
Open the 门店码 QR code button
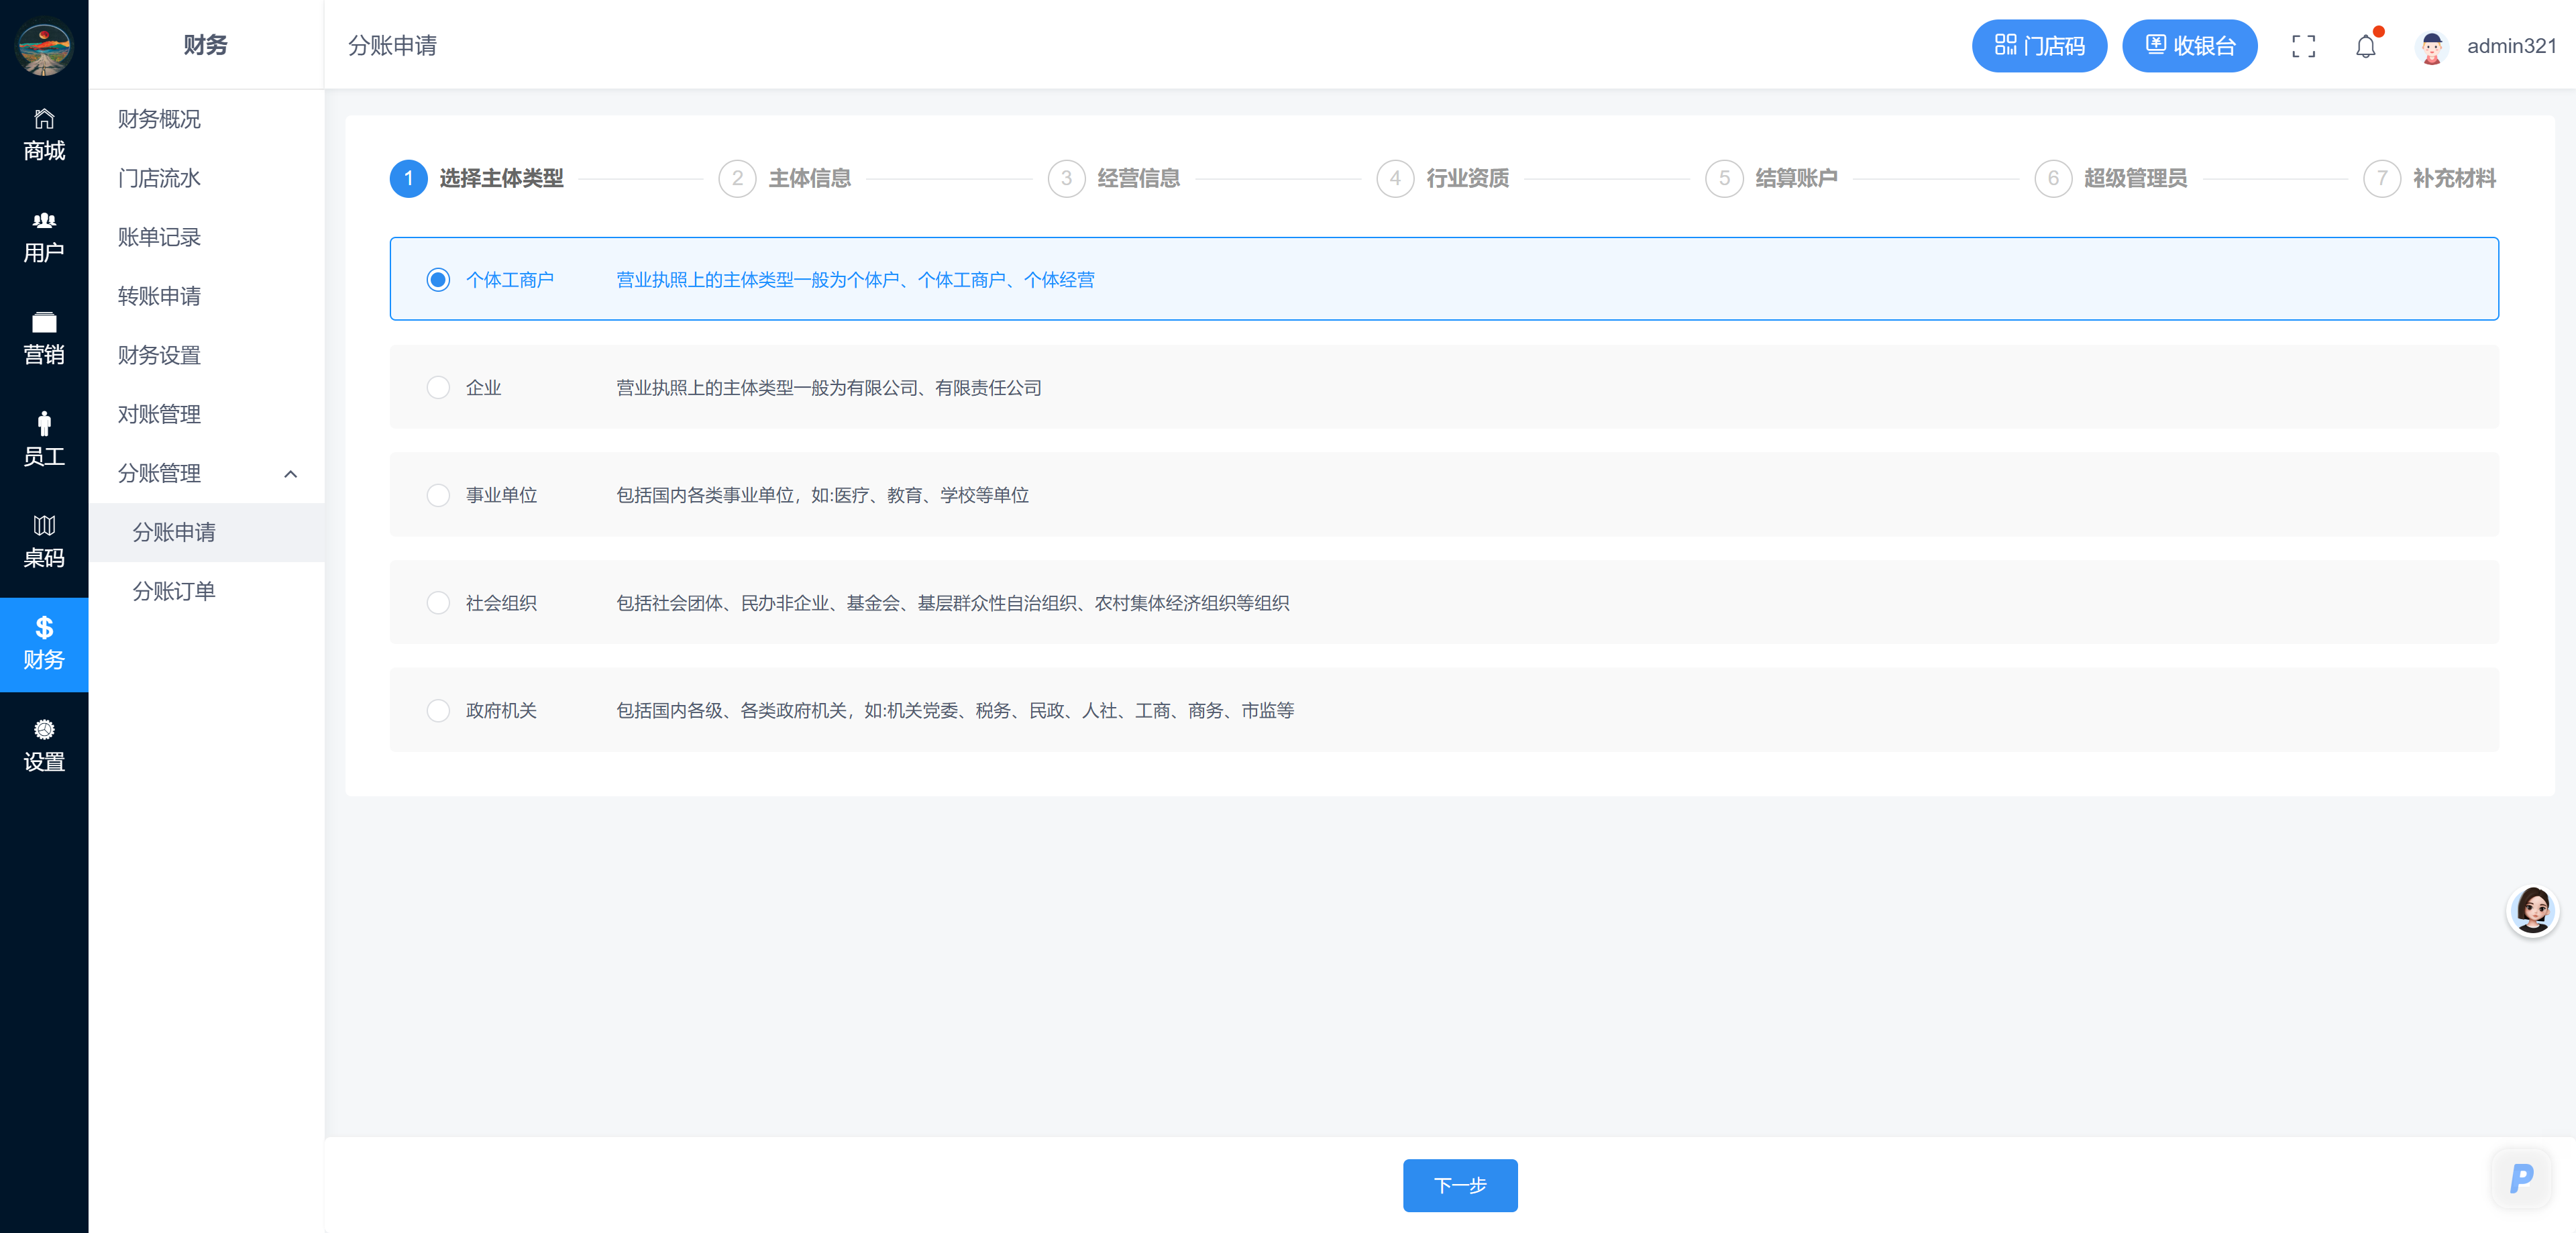pyautogui.click(x=2039, y=46)
